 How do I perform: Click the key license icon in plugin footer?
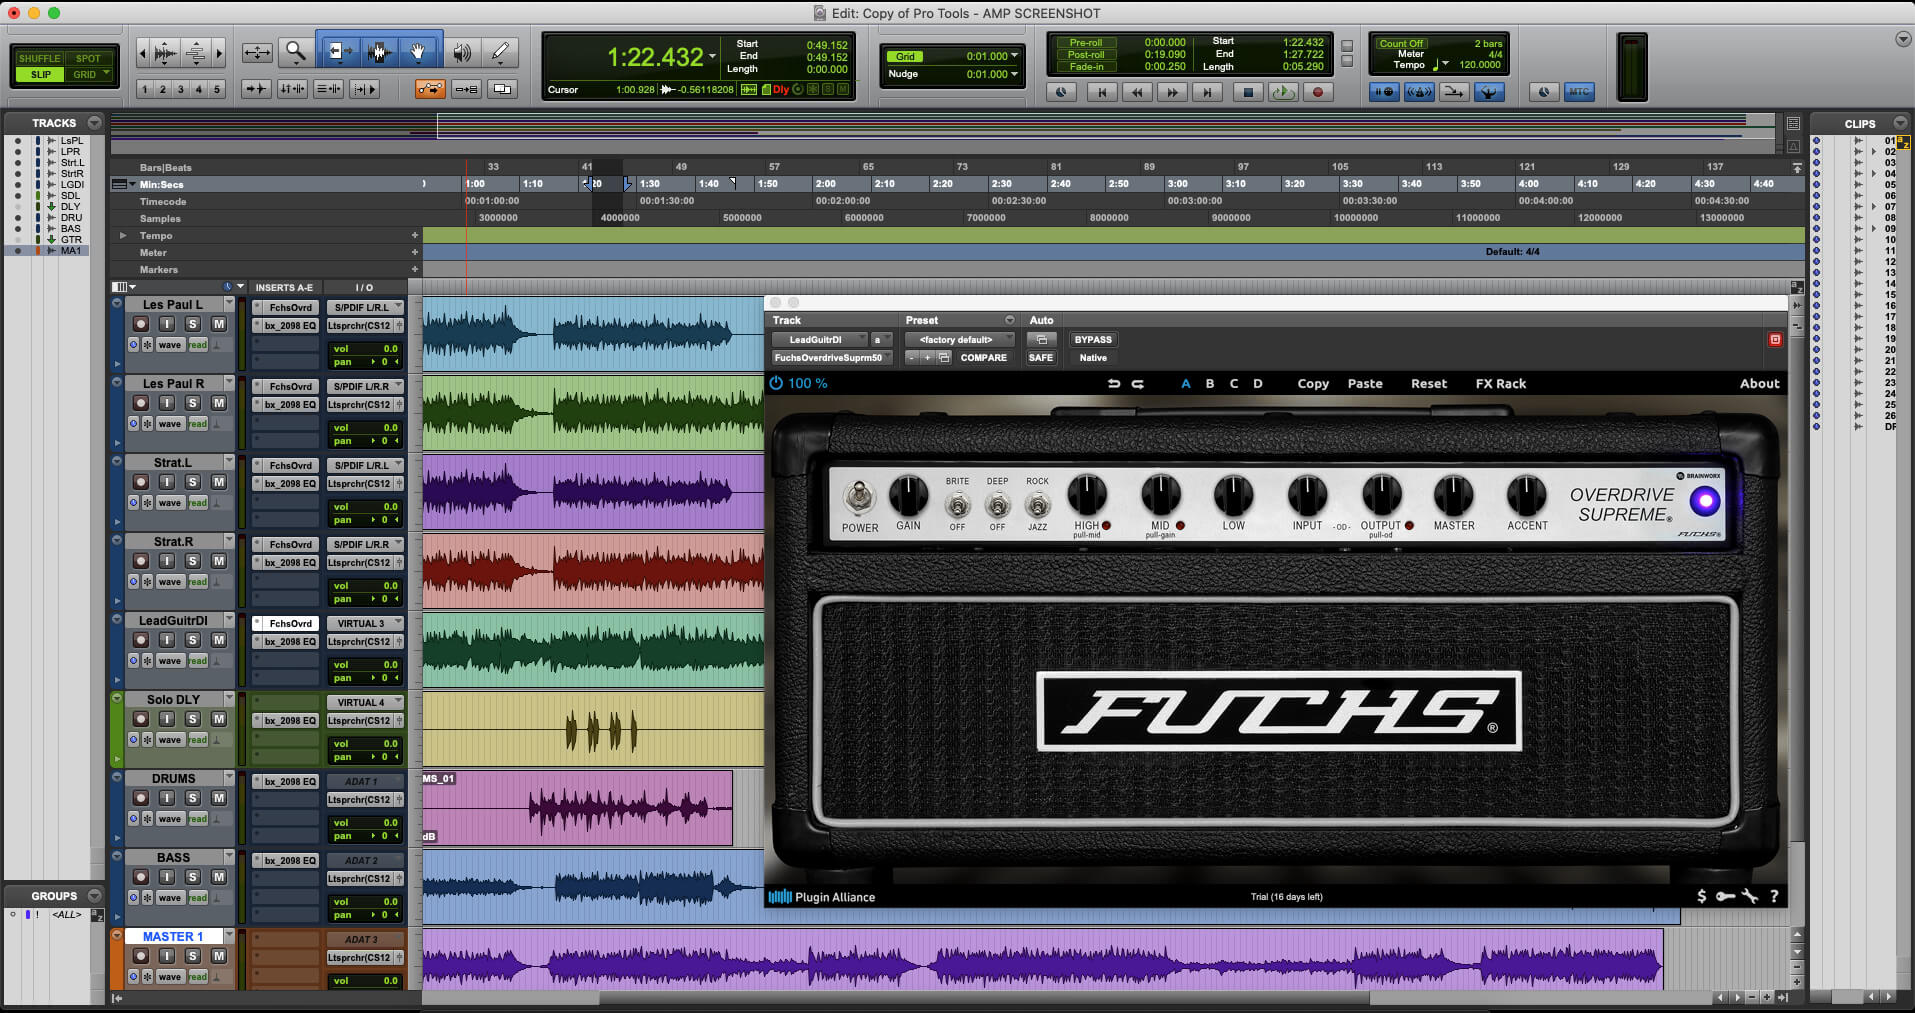coord(1726,896)
